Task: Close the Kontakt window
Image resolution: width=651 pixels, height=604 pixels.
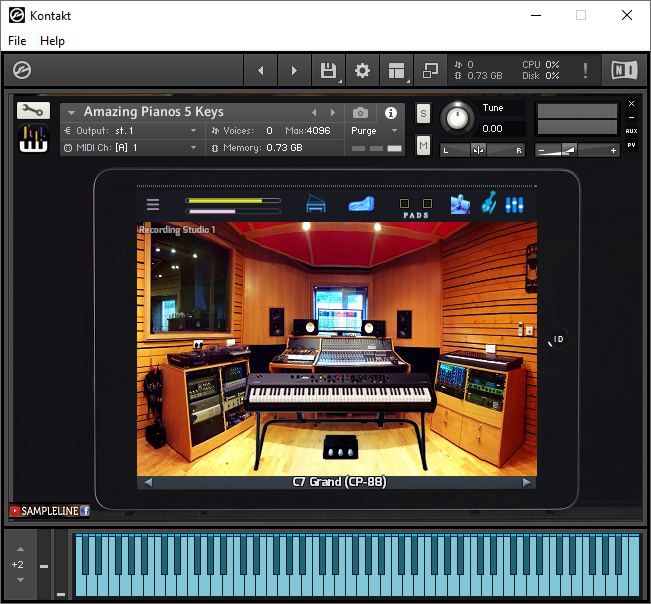Action: [x=627, y=15]
